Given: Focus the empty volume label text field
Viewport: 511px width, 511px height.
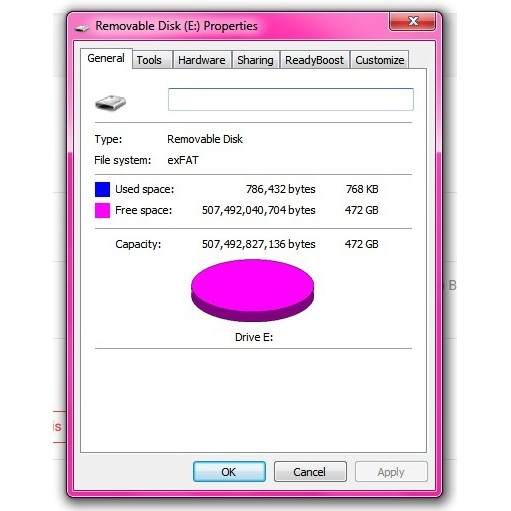Looking at the screenshot, I should click(x=291, y=99).
